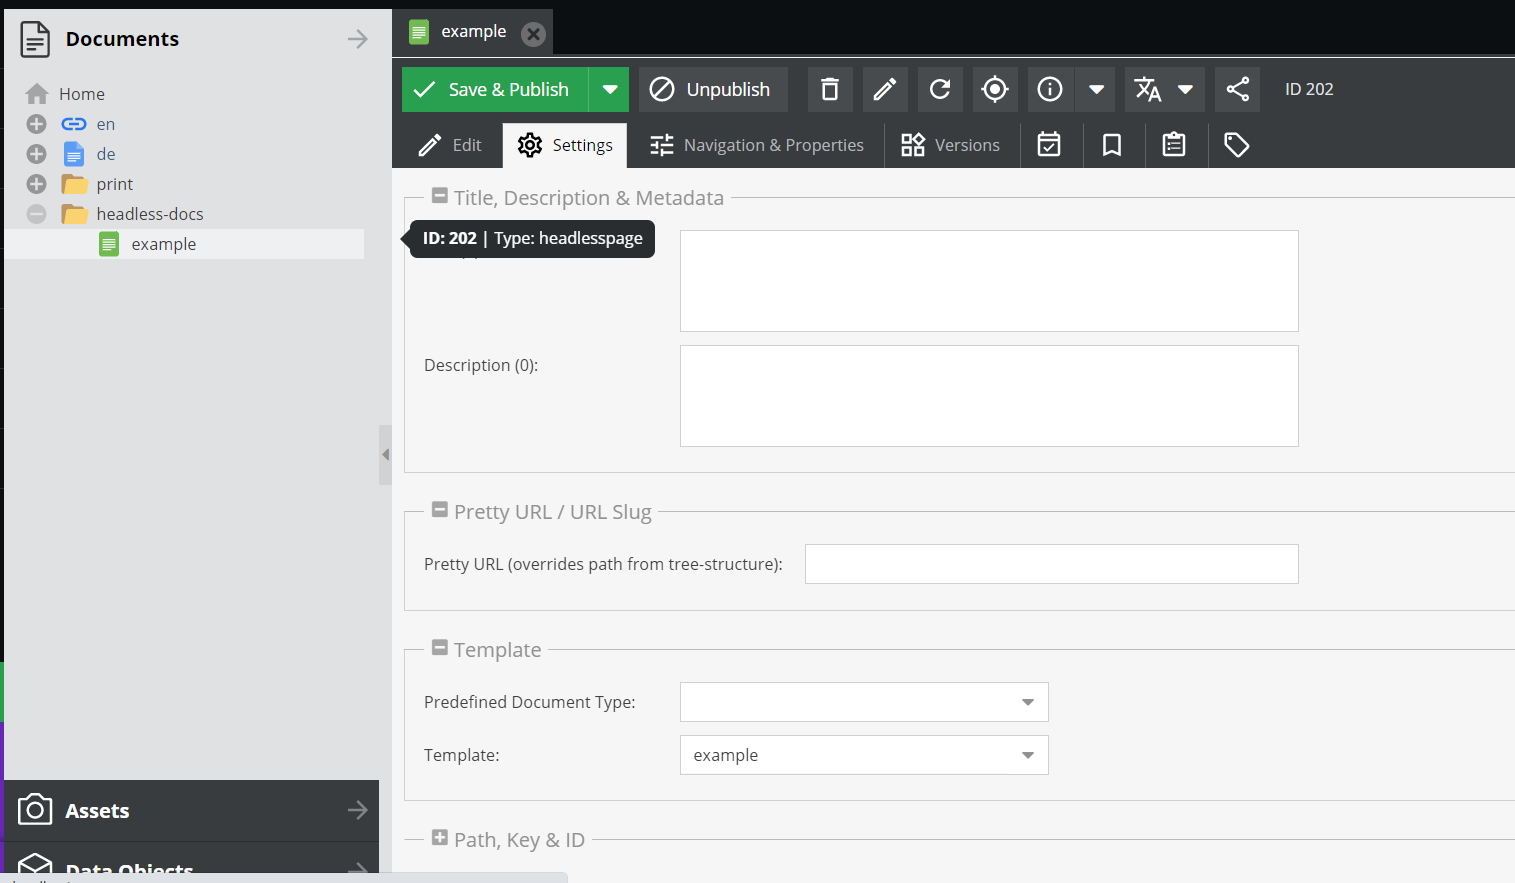Click the share icon
This screenshot has width=1515, height=883.
(x=1237, y=90)
